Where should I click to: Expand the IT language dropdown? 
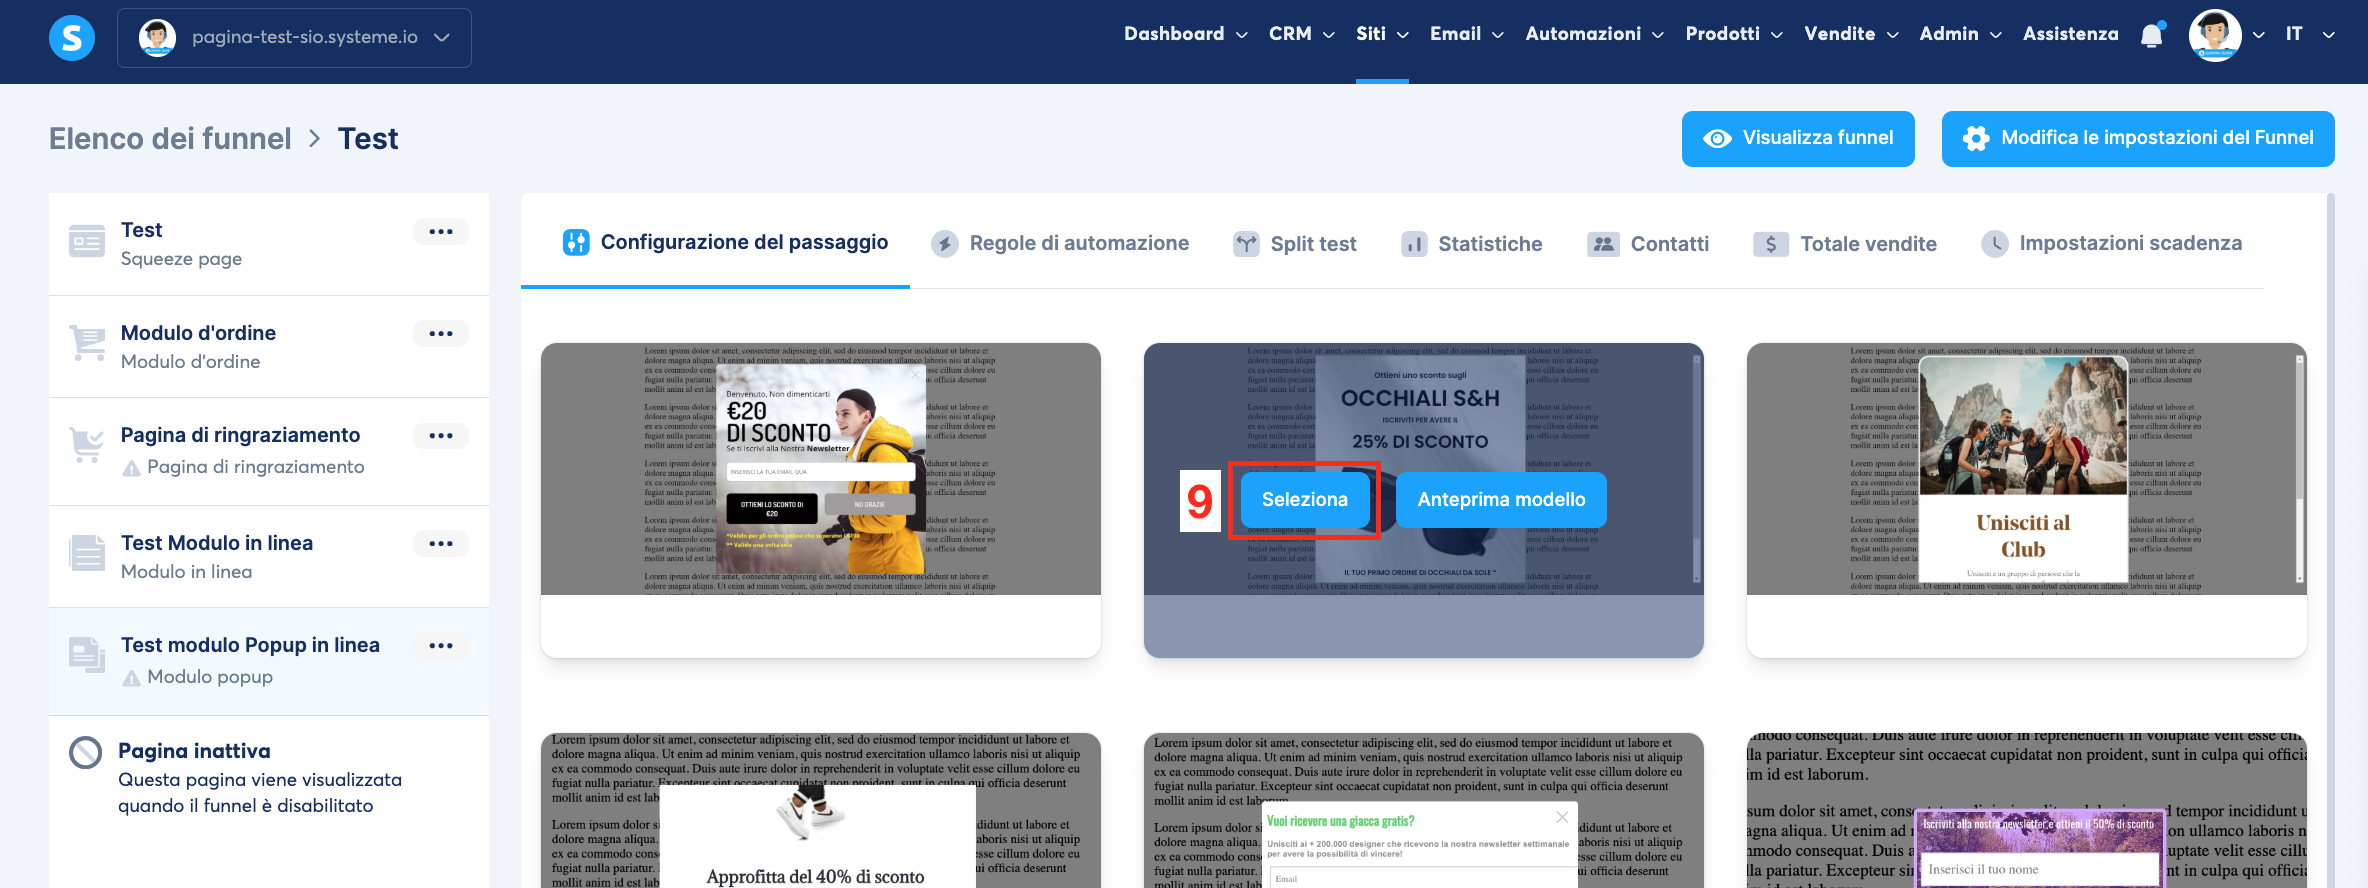[2309, 34]
